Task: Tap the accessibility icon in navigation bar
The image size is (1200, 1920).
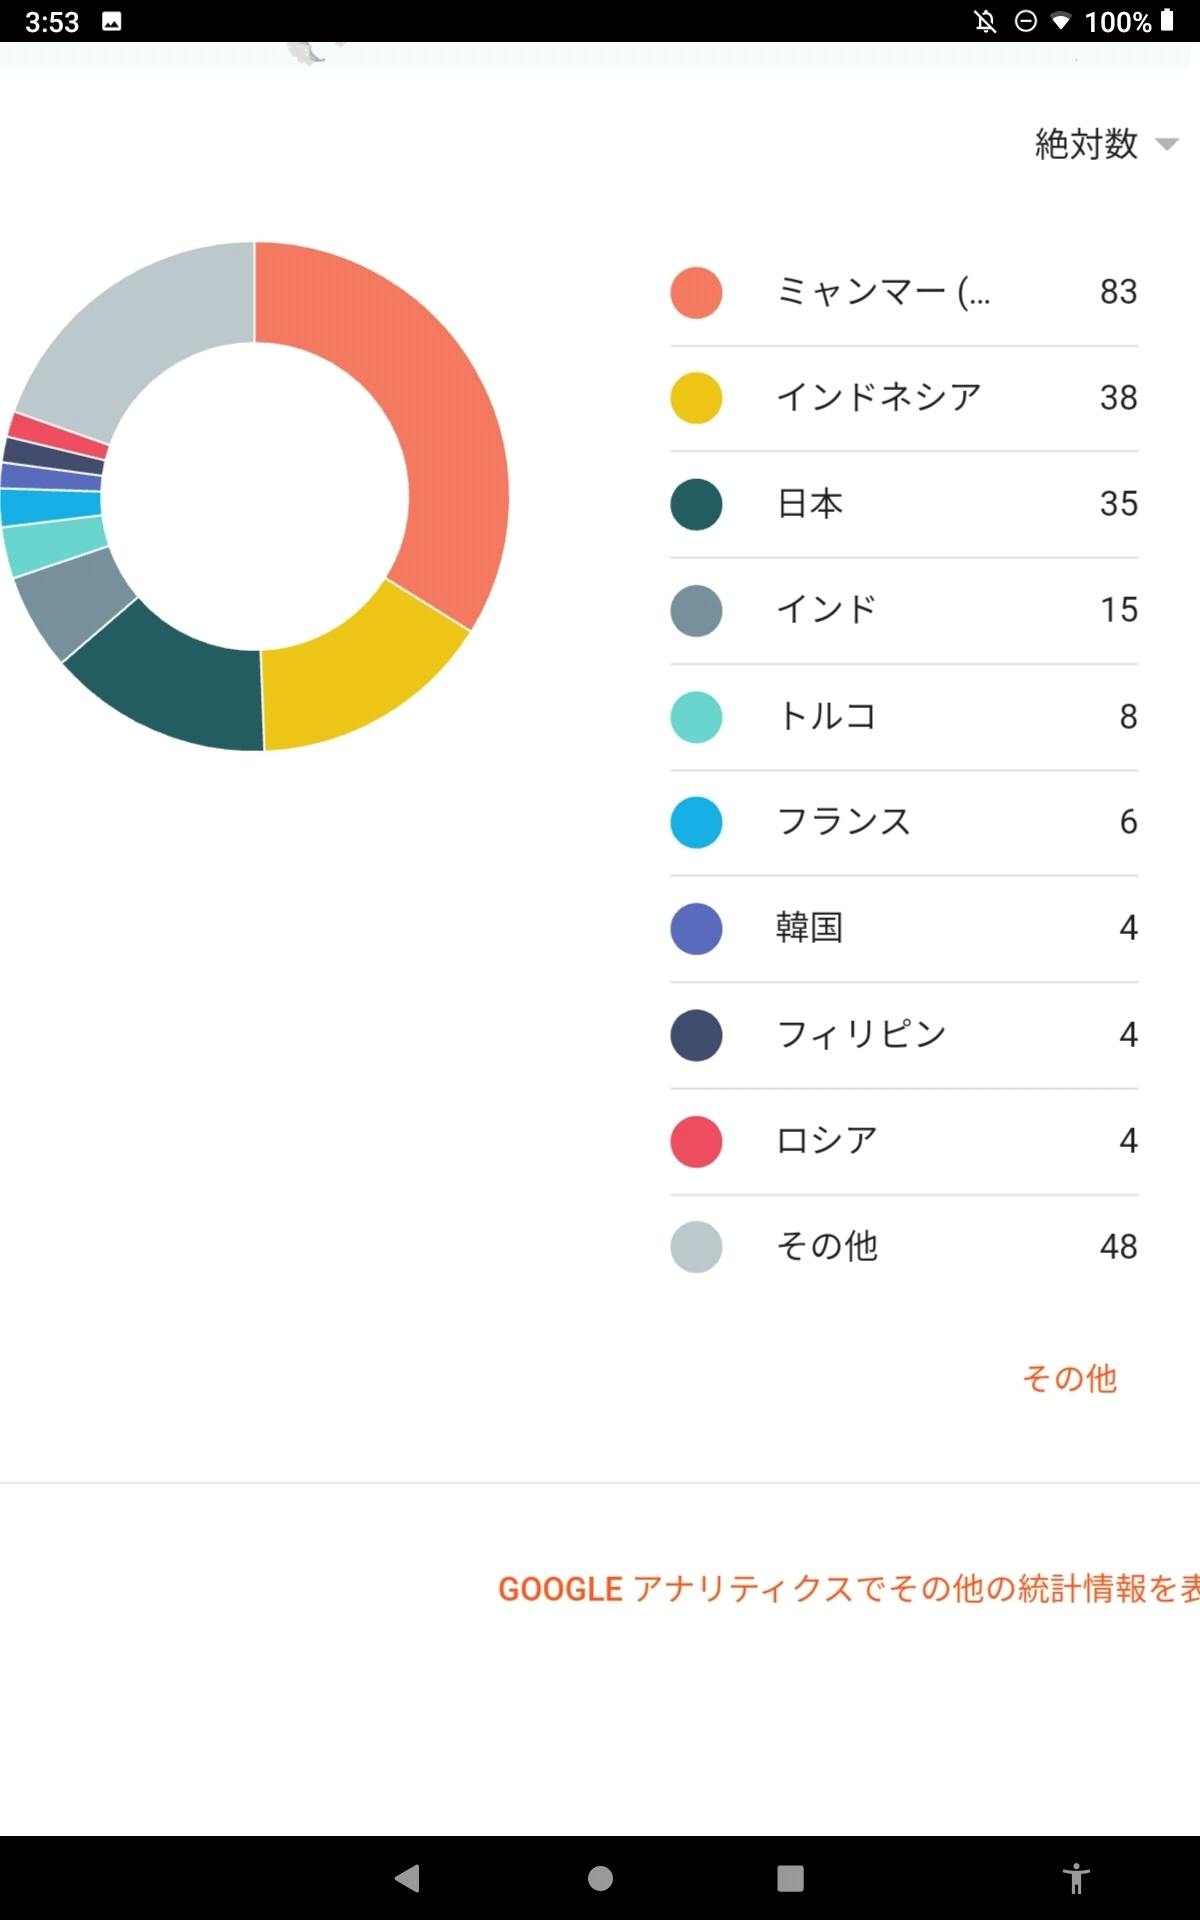Action: click(1076, 1878)
